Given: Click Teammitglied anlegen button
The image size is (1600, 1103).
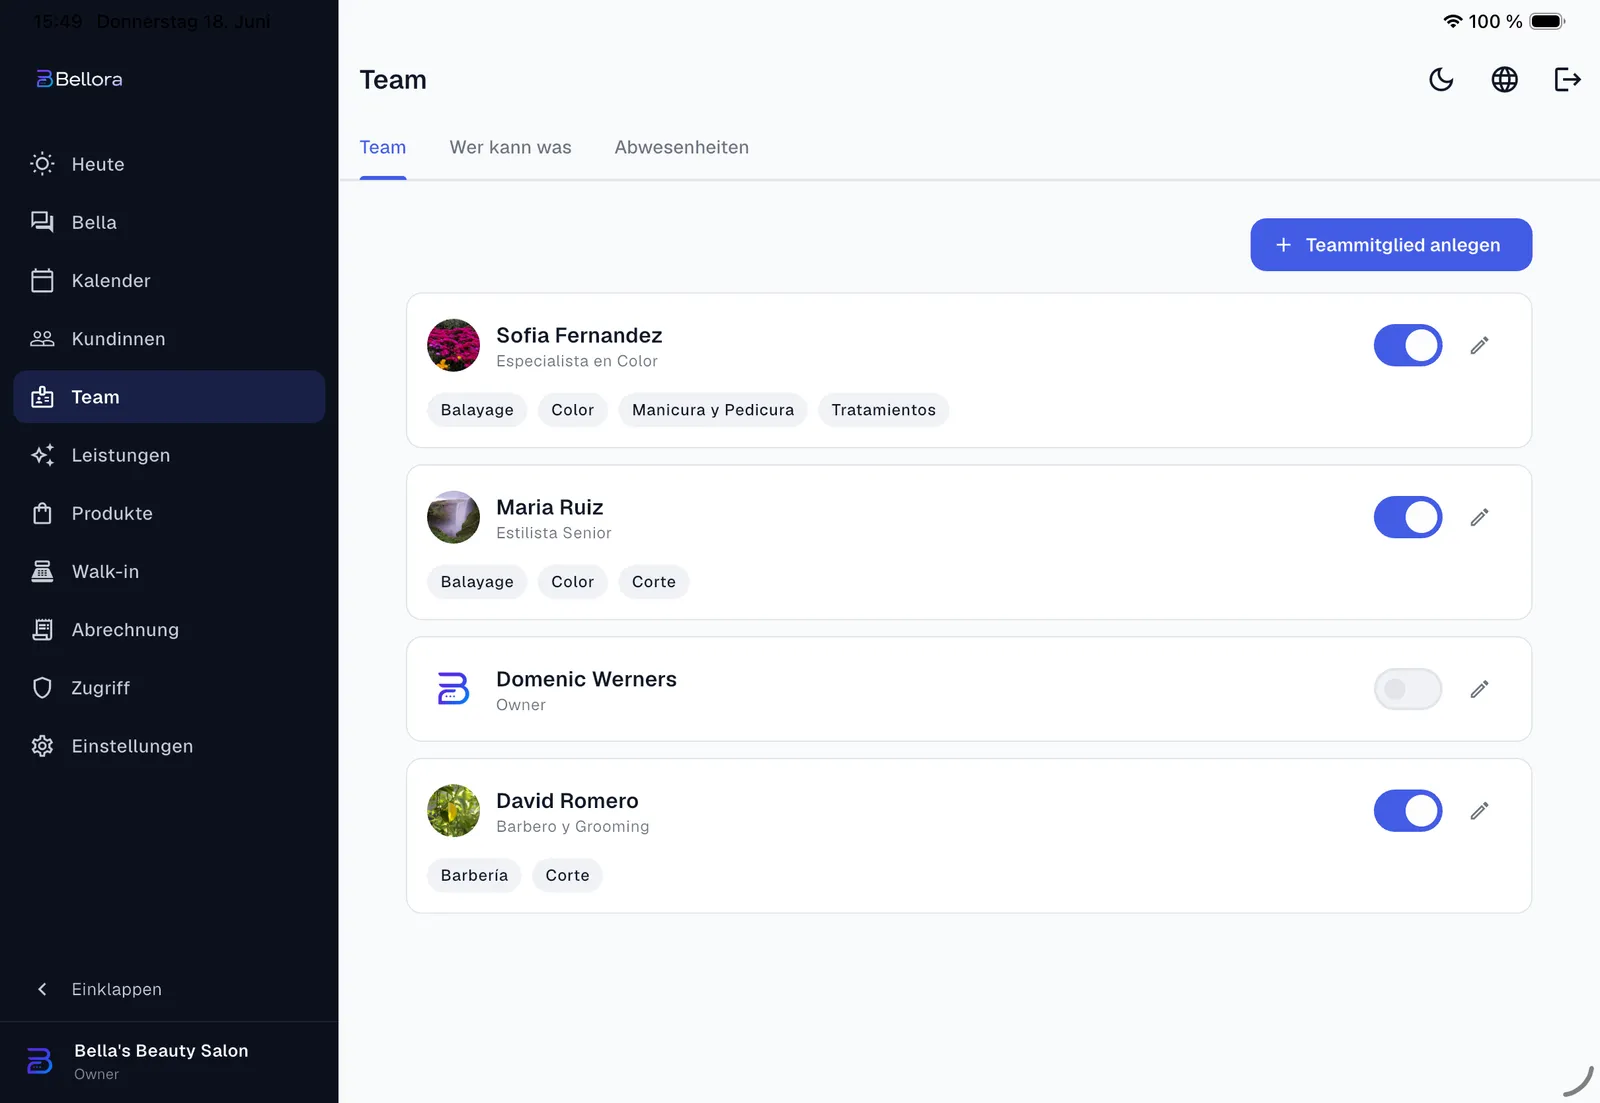Looking at the screenshot, I should point(1391,245).
